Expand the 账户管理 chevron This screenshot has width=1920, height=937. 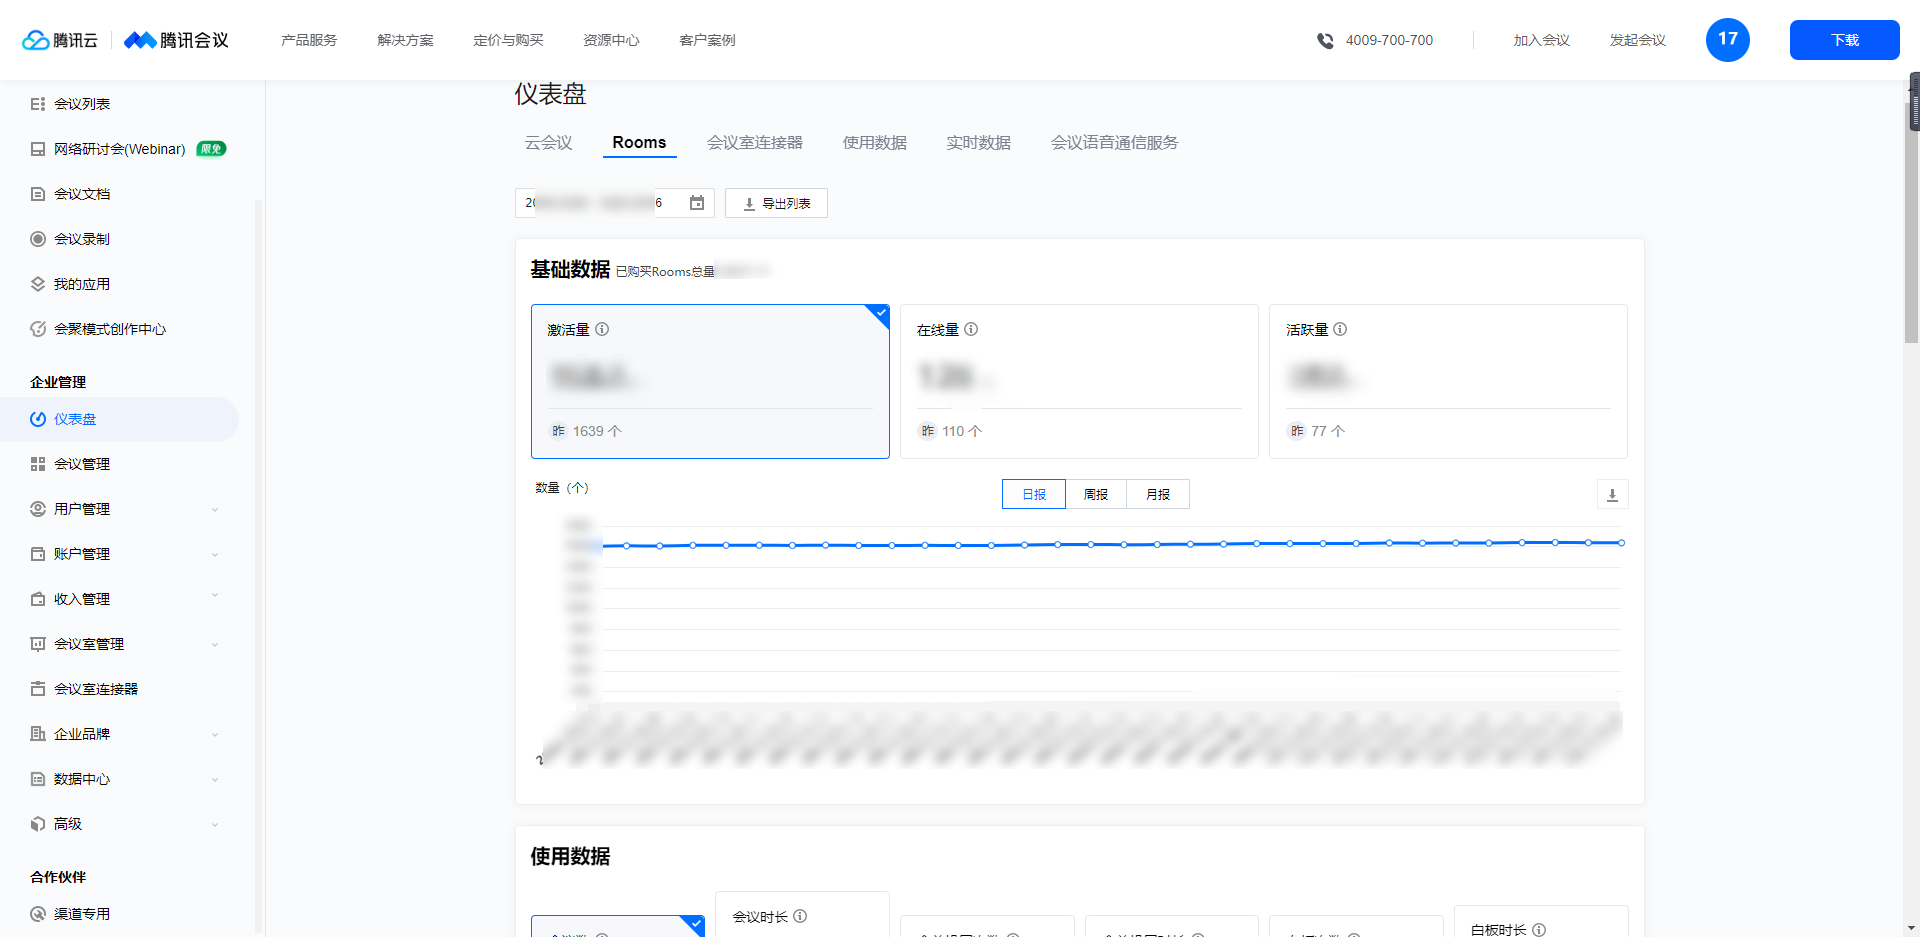point(215,555)
